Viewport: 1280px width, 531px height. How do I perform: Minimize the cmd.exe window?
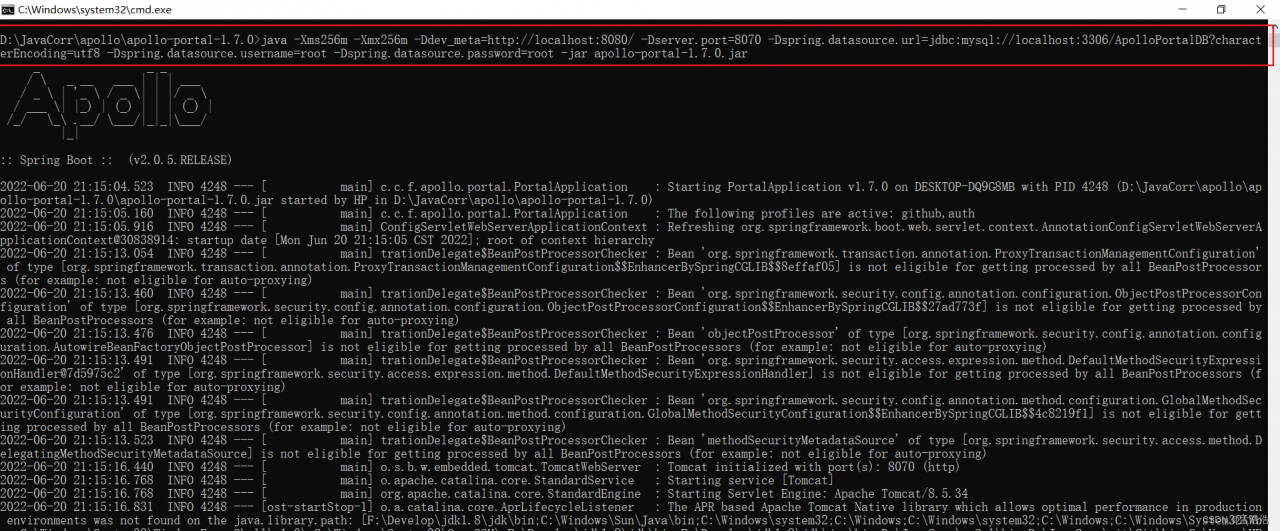coord(1184,9)
